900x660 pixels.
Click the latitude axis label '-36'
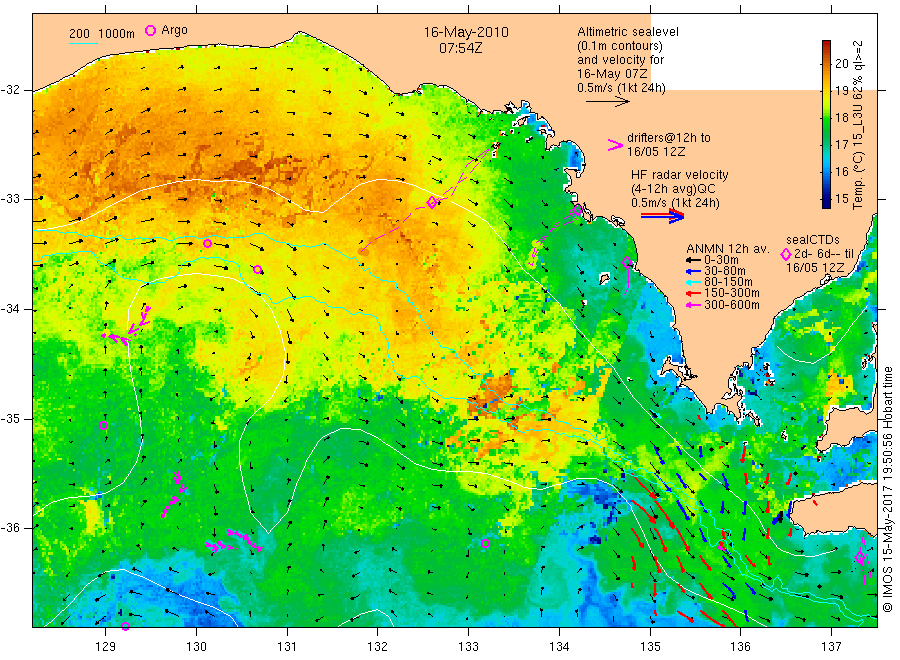click(10, 528)
